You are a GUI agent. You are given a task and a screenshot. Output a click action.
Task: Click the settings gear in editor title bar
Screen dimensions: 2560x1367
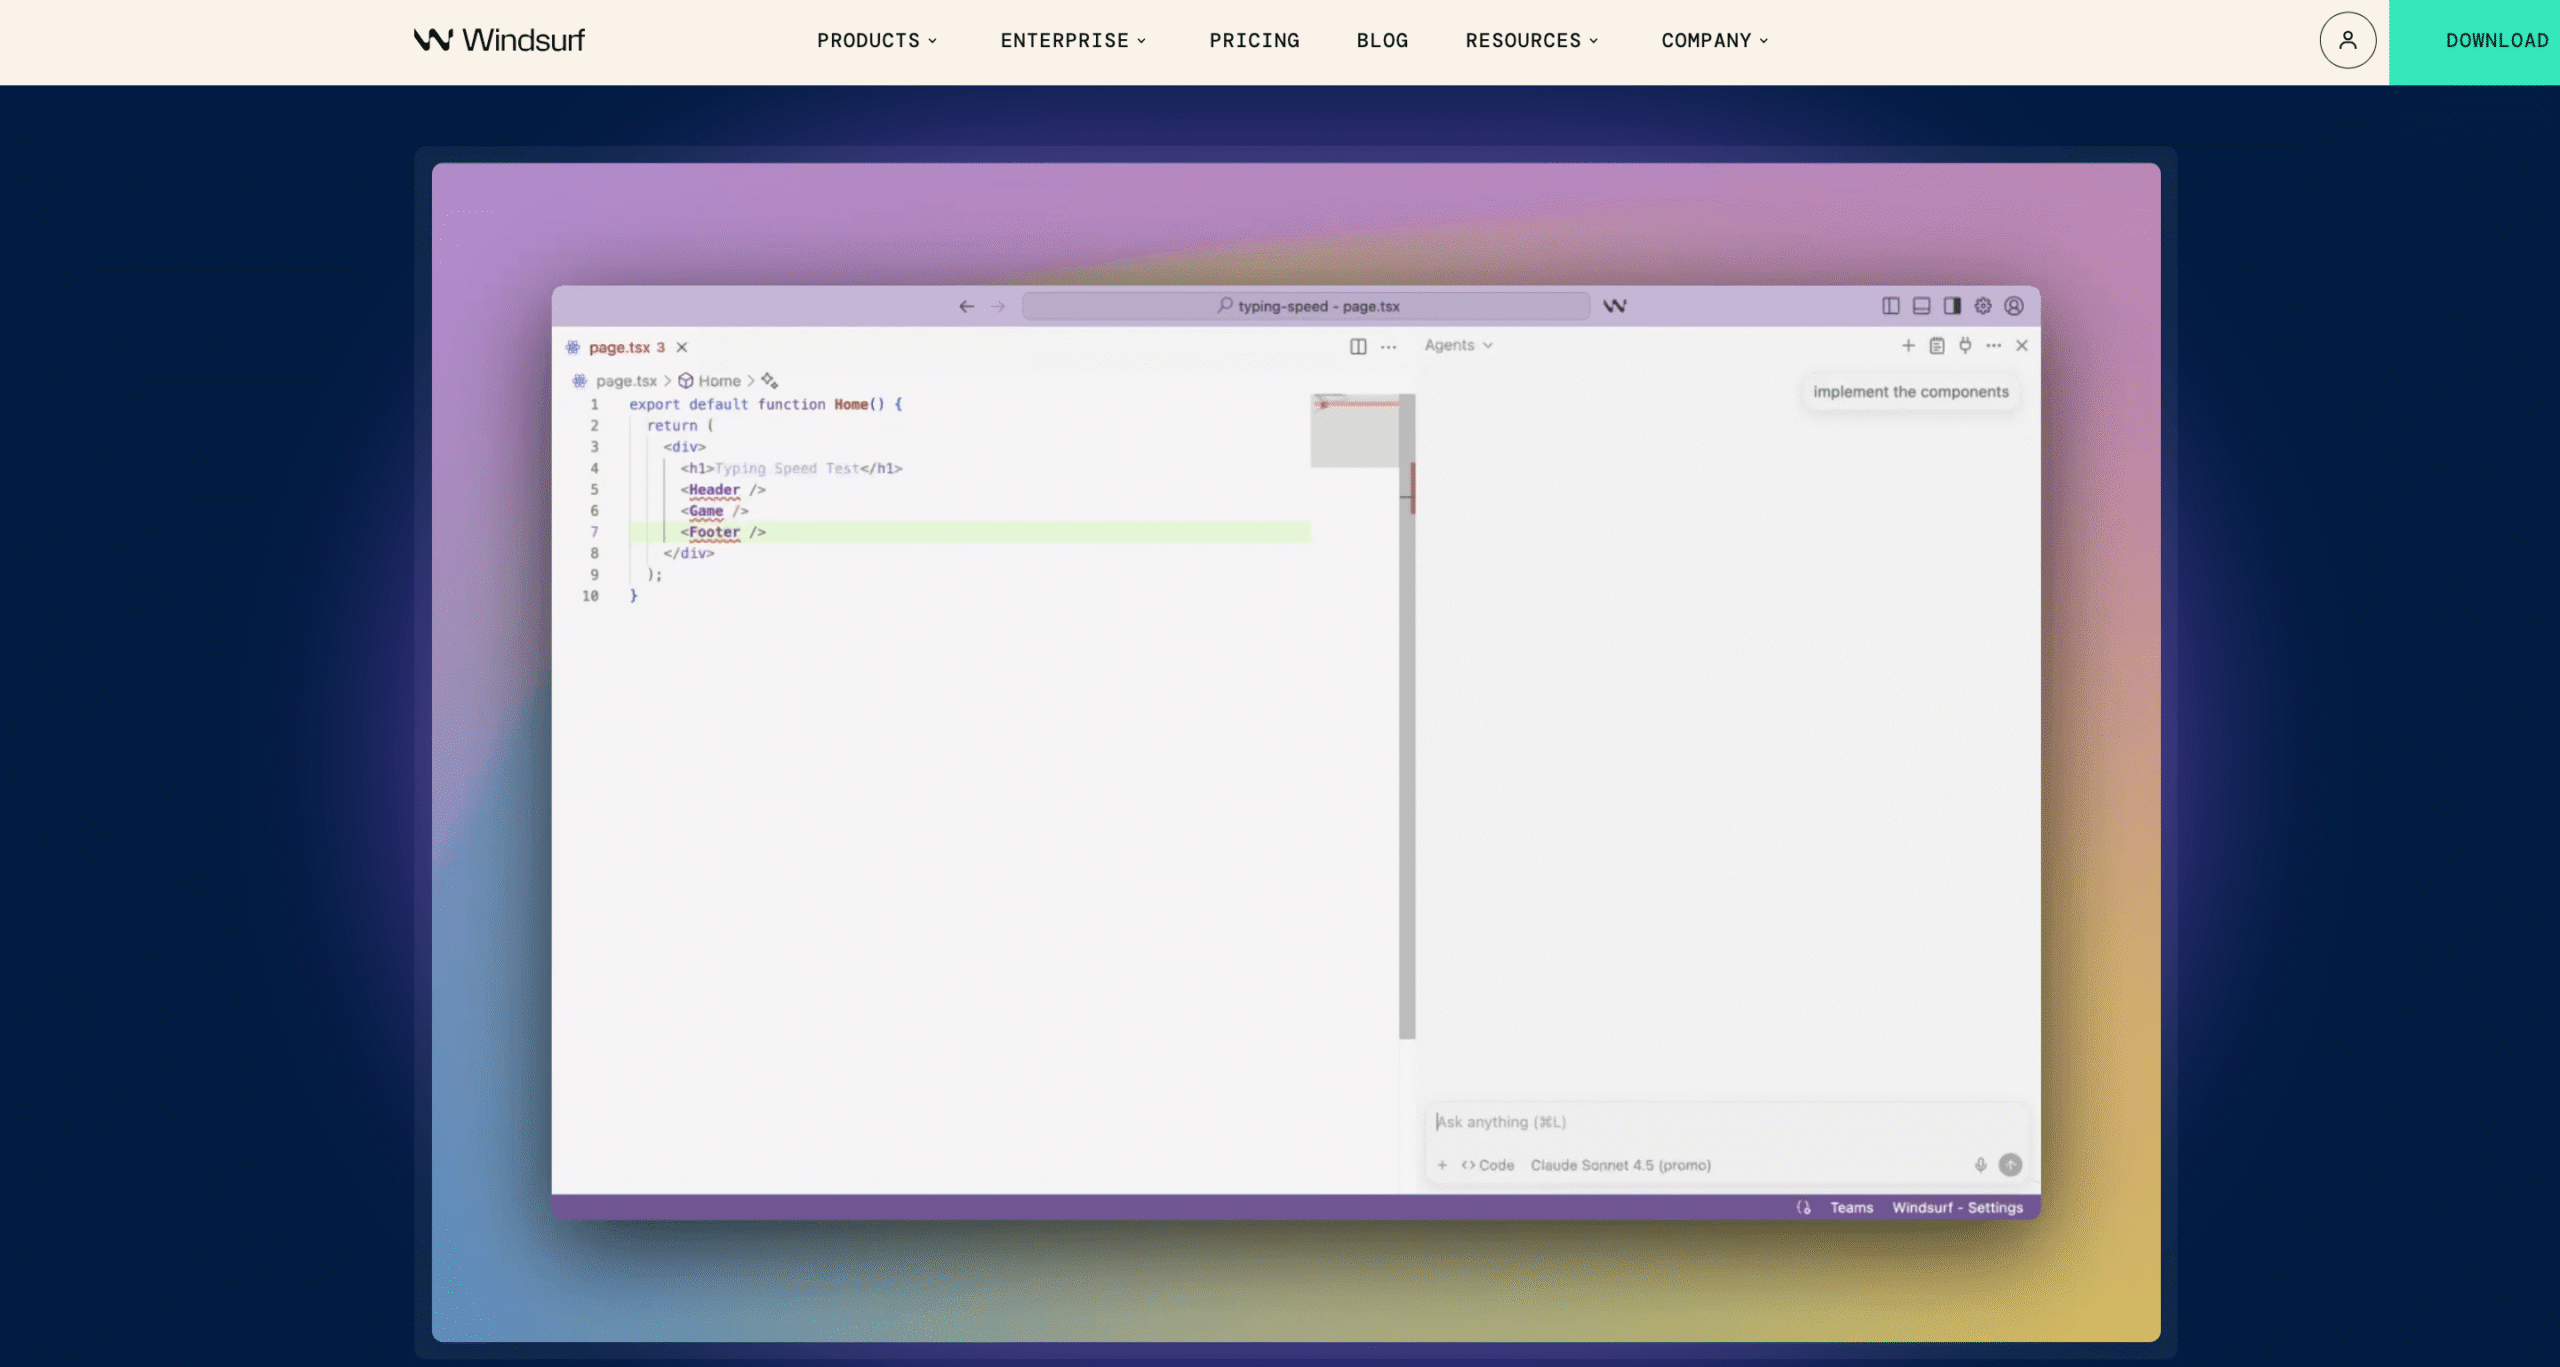1982,306
